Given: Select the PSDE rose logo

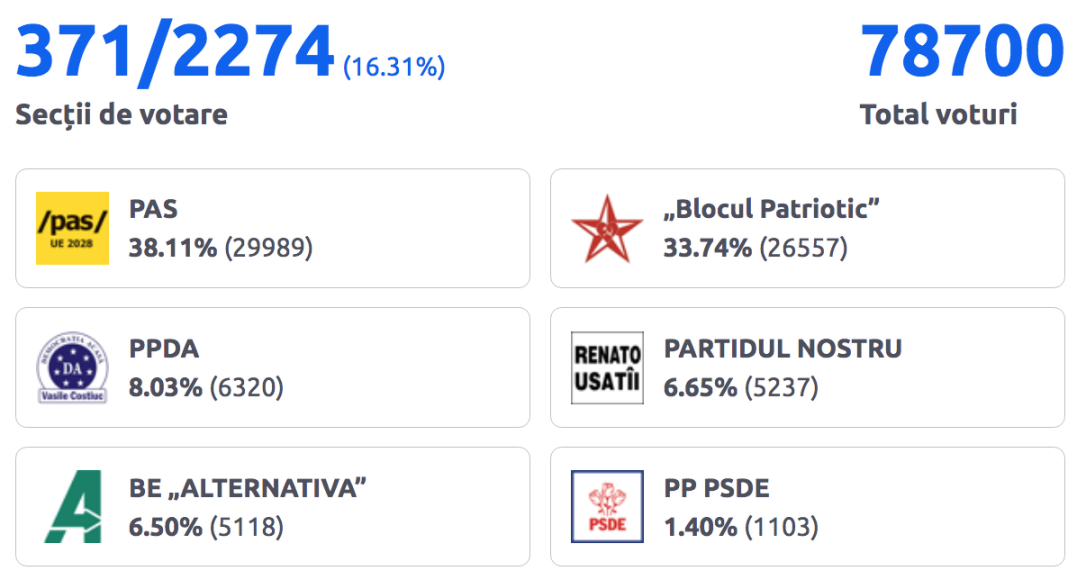Looking at the screenshot, I should (607, 506).
